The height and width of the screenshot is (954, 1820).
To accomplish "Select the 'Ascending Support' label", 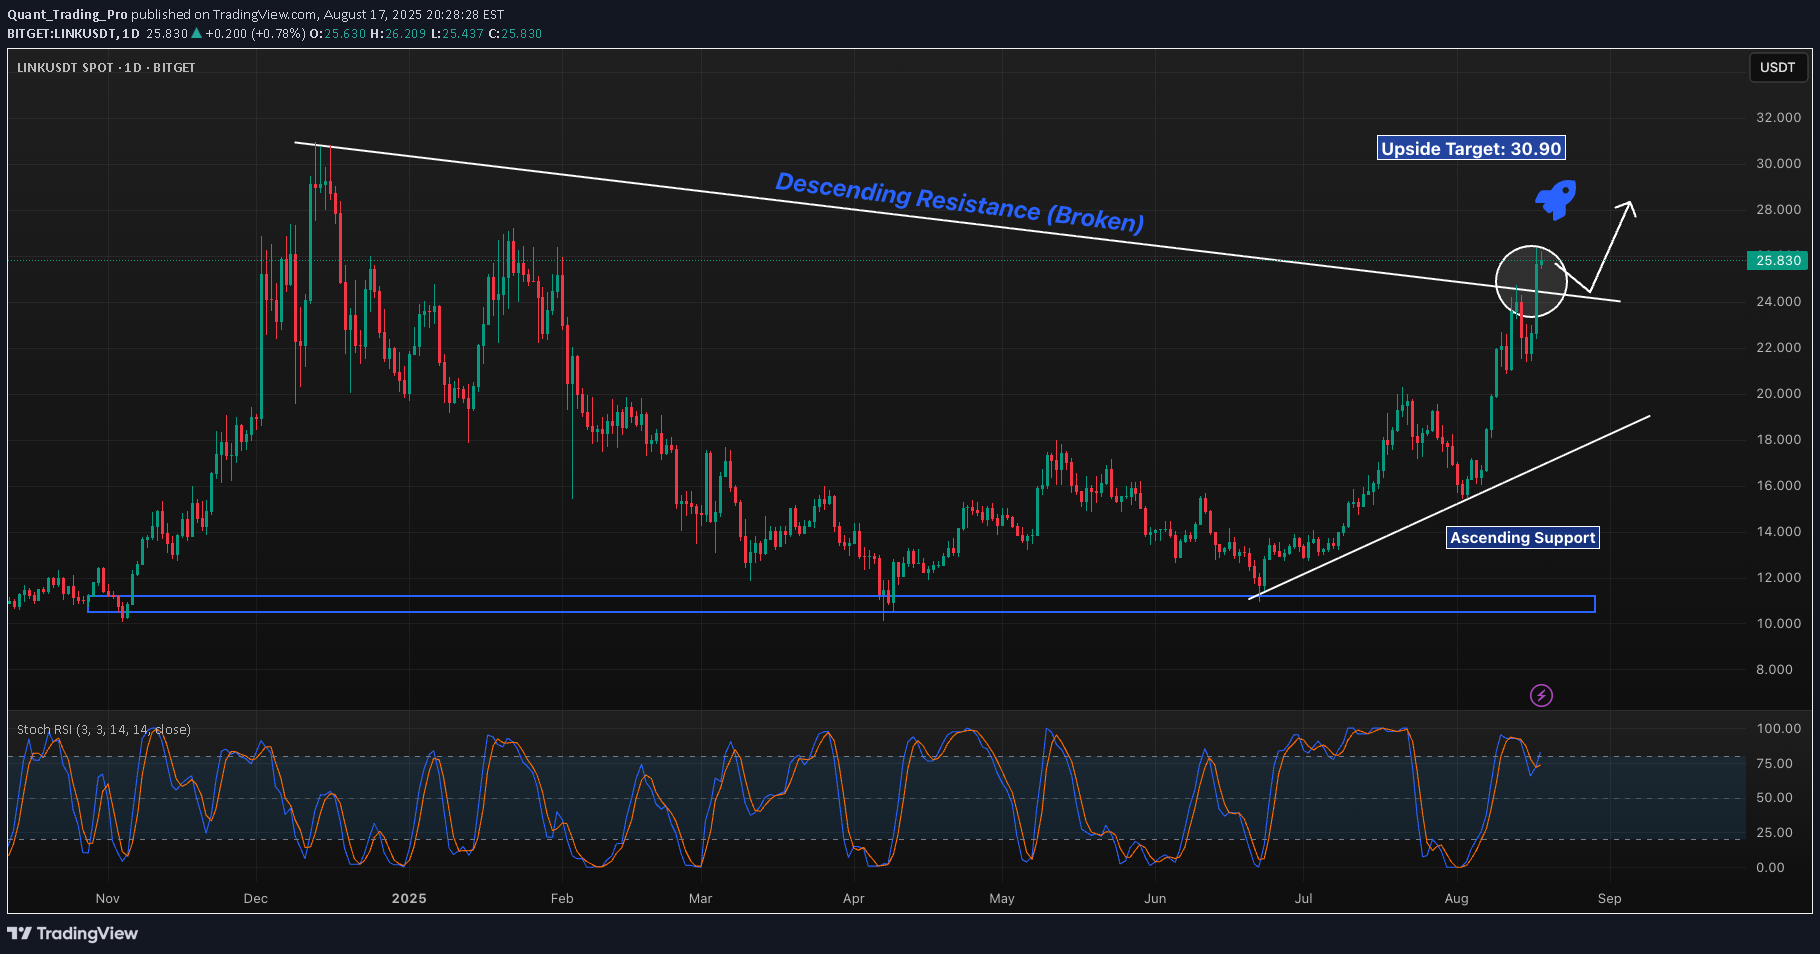I will tap(1523, 537).
